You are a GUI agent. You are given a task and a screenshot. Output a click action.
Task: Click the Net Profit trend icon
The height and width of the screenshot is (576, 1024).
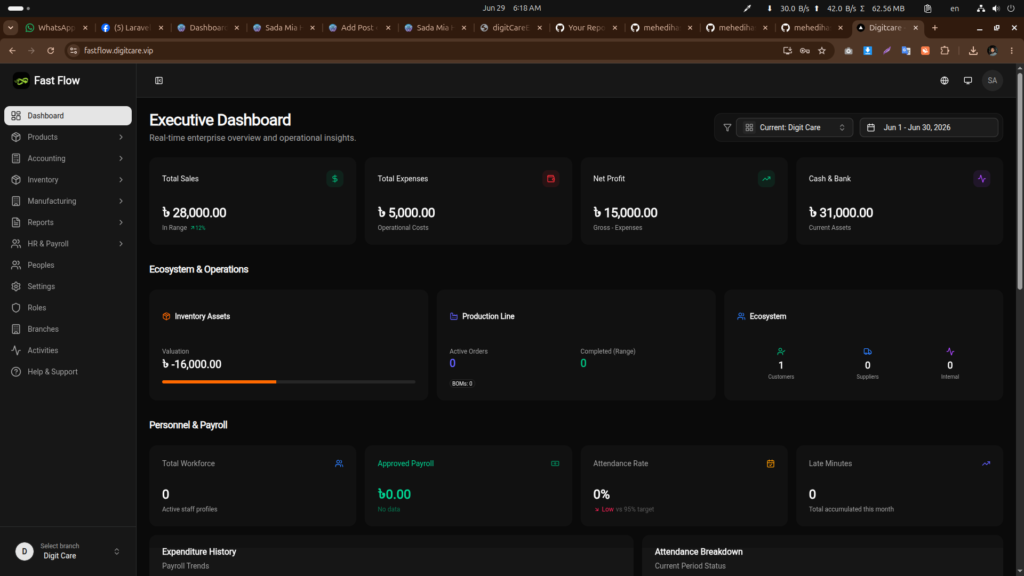[766, 178]
